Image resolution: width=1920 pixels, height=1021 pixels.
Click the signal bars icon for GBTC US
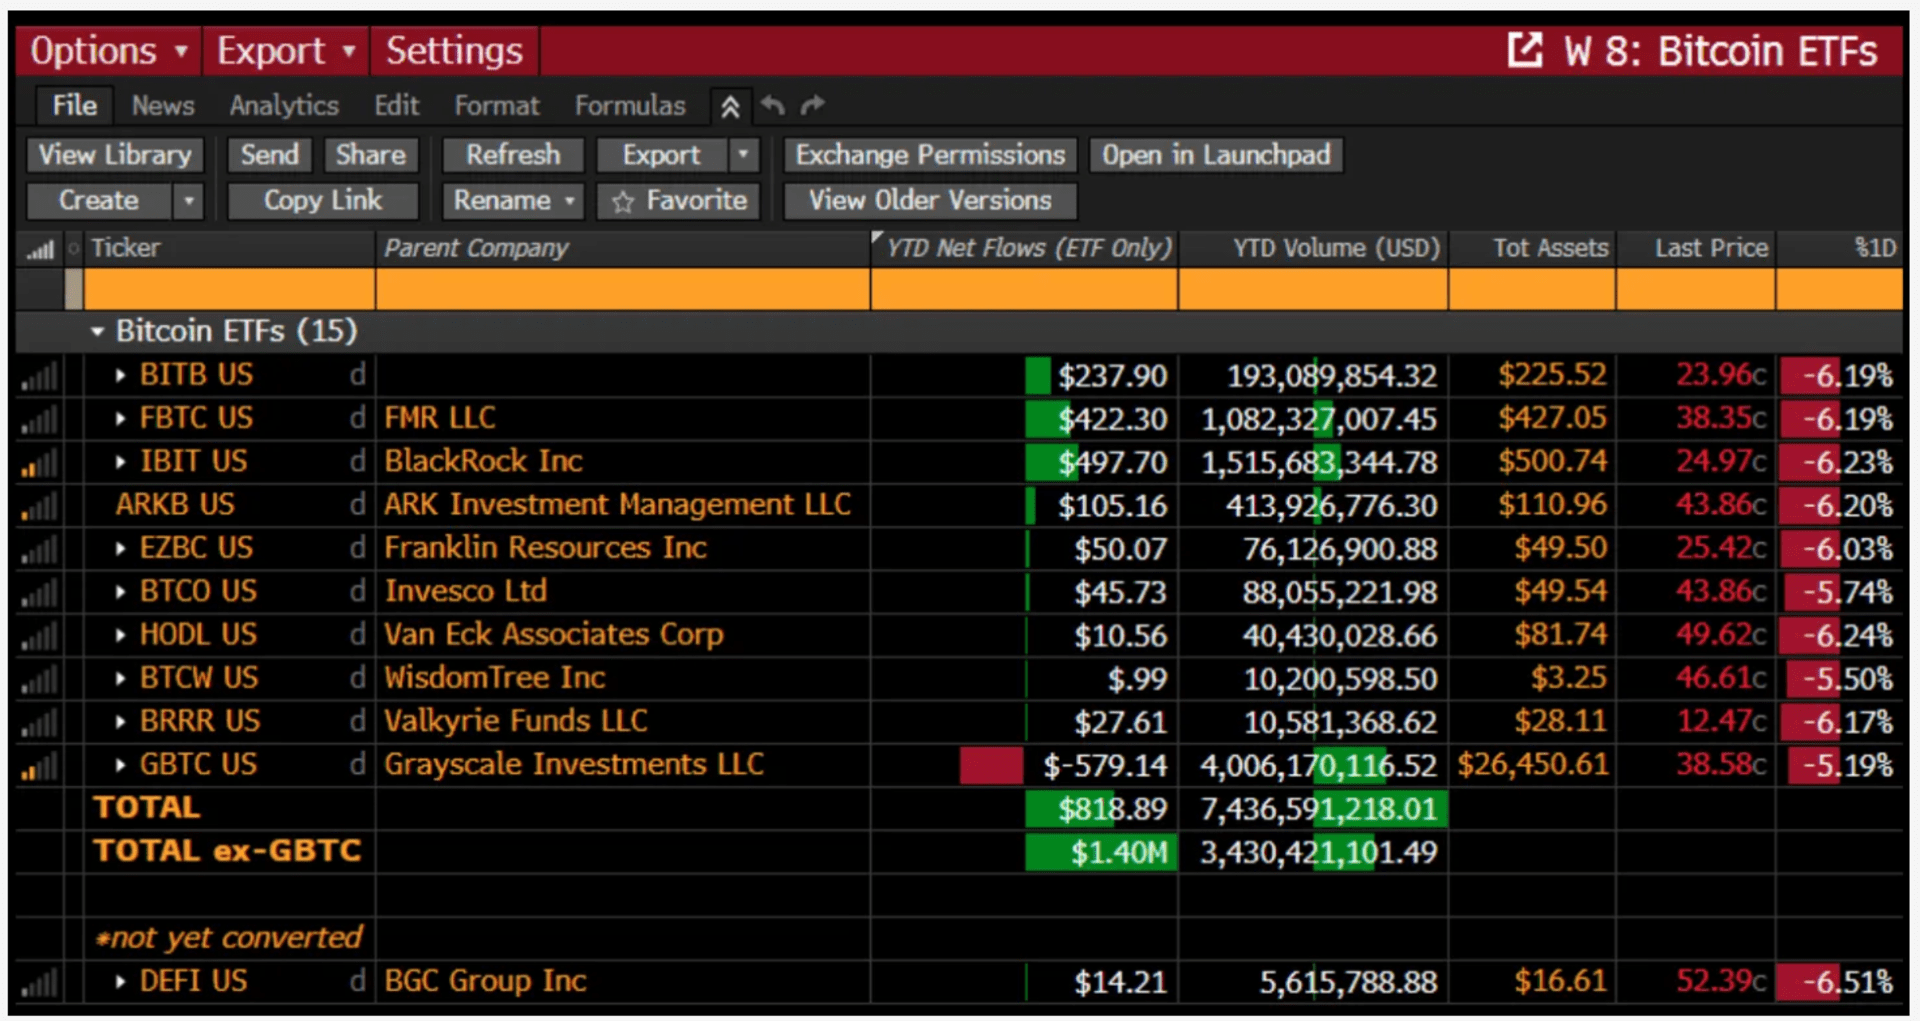40,766
